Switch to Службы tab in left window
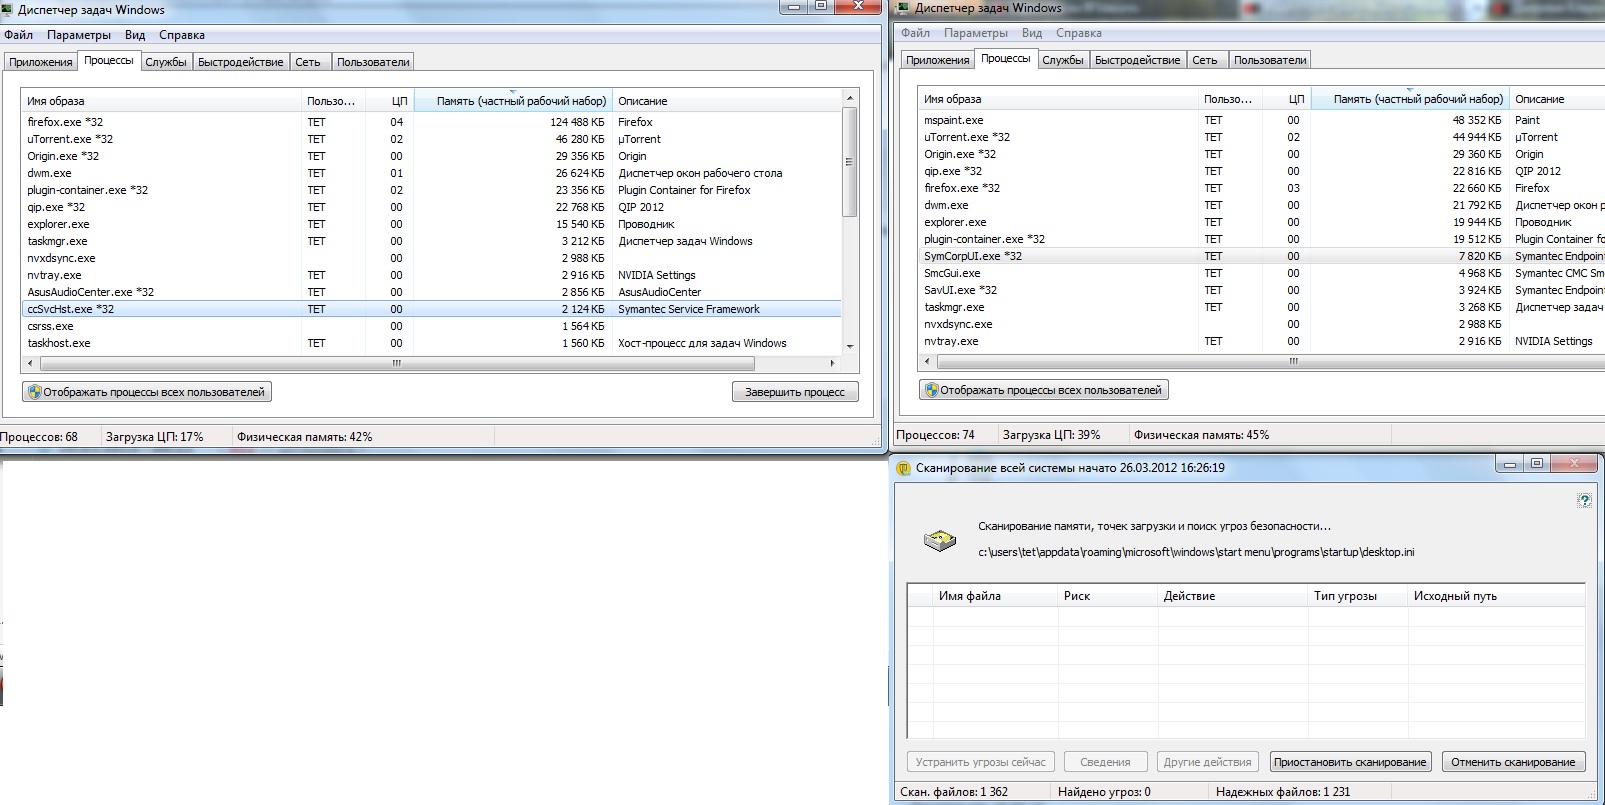Viewport: 1605px width, 805px height. (166, 62)
